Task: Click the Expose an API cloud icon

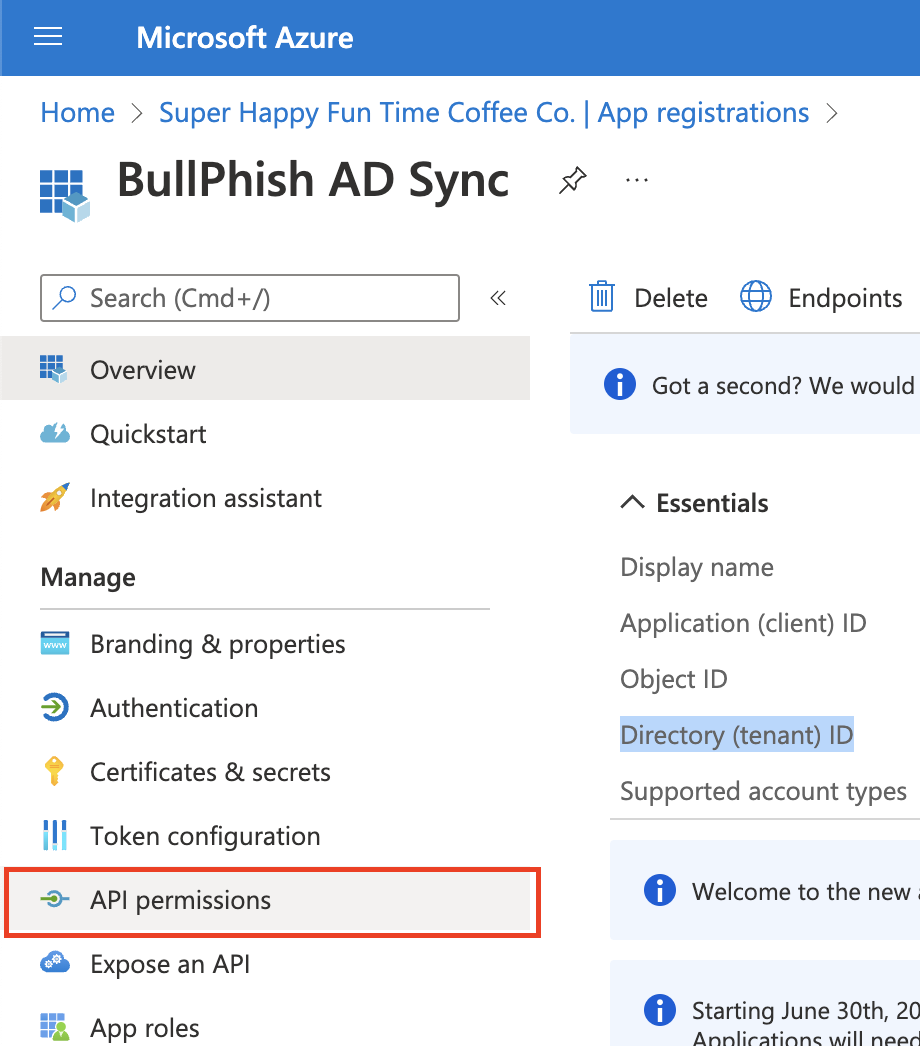Action: click(55, 963)
